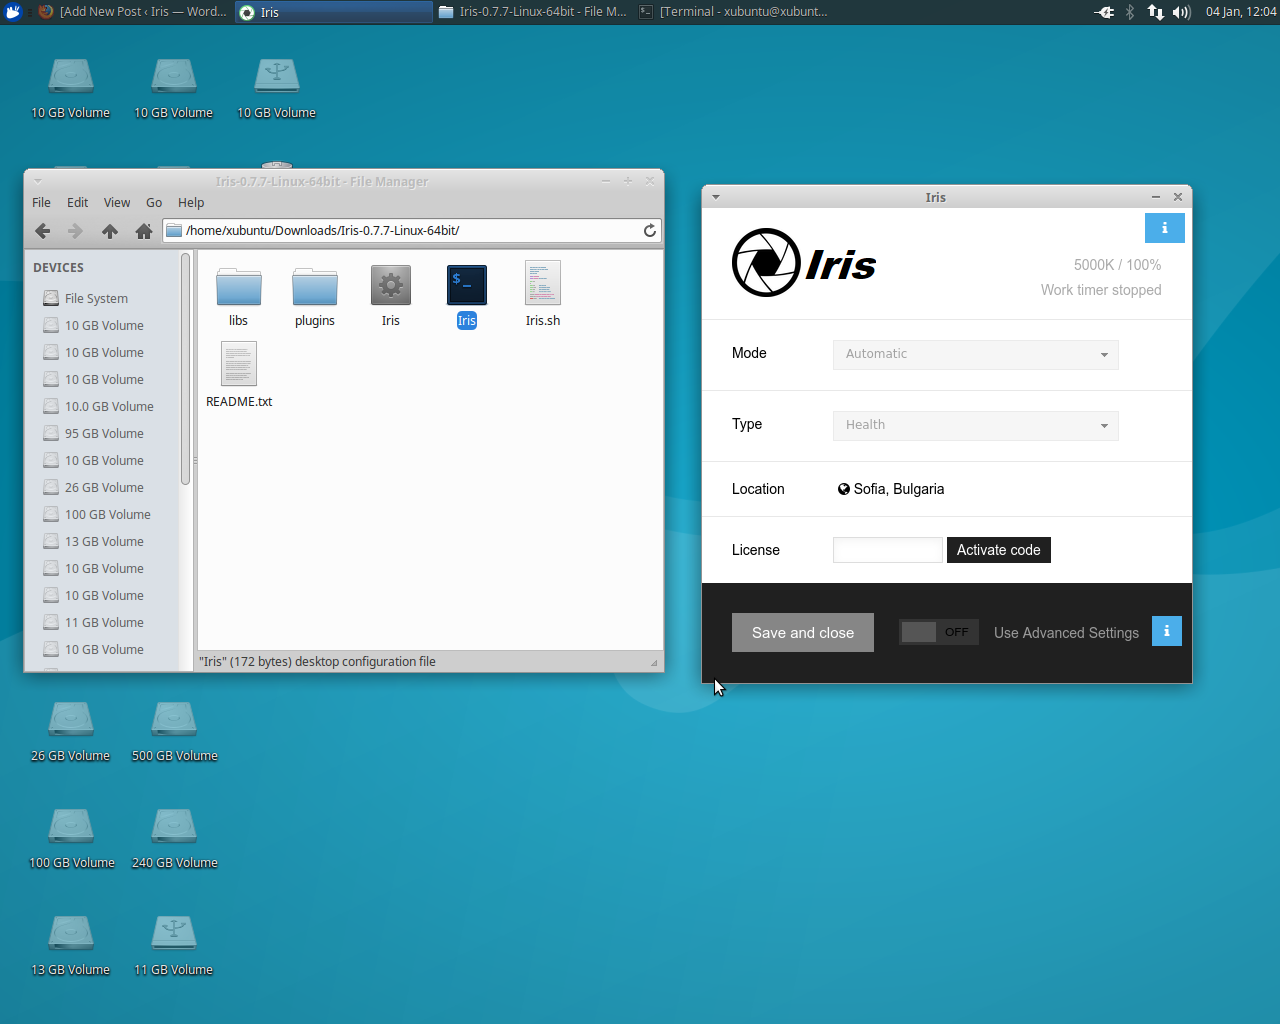Switch to the Add New Post WordPress taskbar window
Screen dimensions: 1280x1024
click(x=133, y=12)
